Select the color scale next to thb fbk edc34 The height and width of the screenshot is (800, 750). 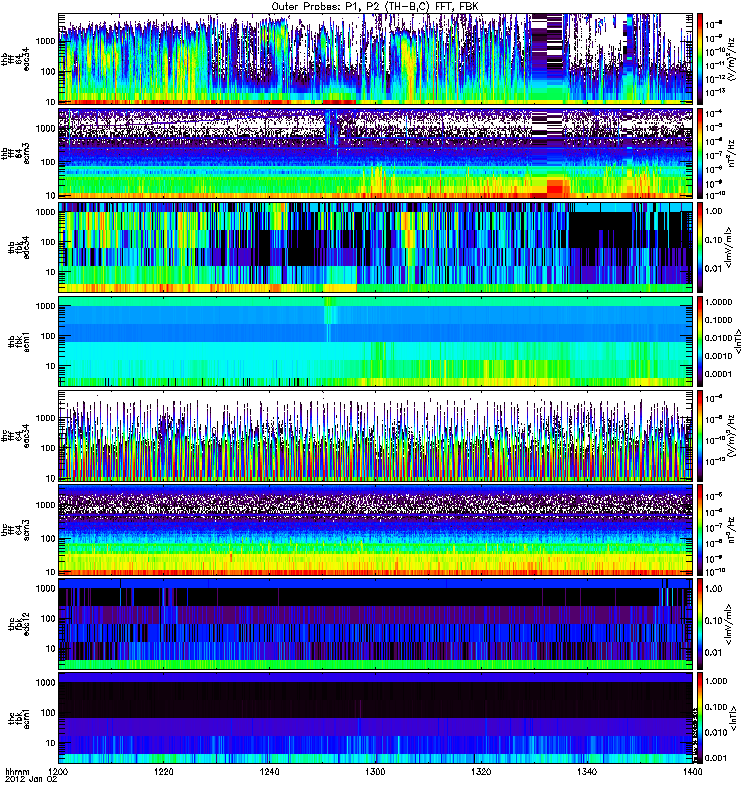[x=700, y=247]
